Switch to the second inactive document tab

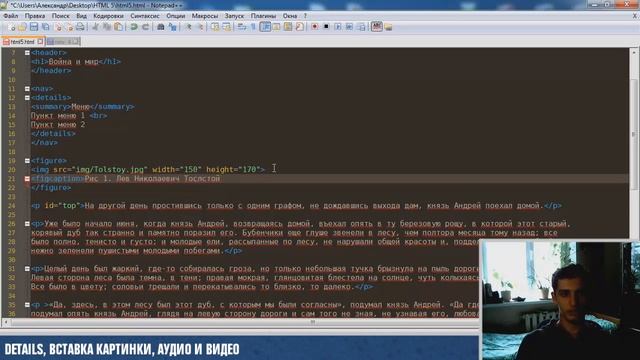click(x=62, y=42)
